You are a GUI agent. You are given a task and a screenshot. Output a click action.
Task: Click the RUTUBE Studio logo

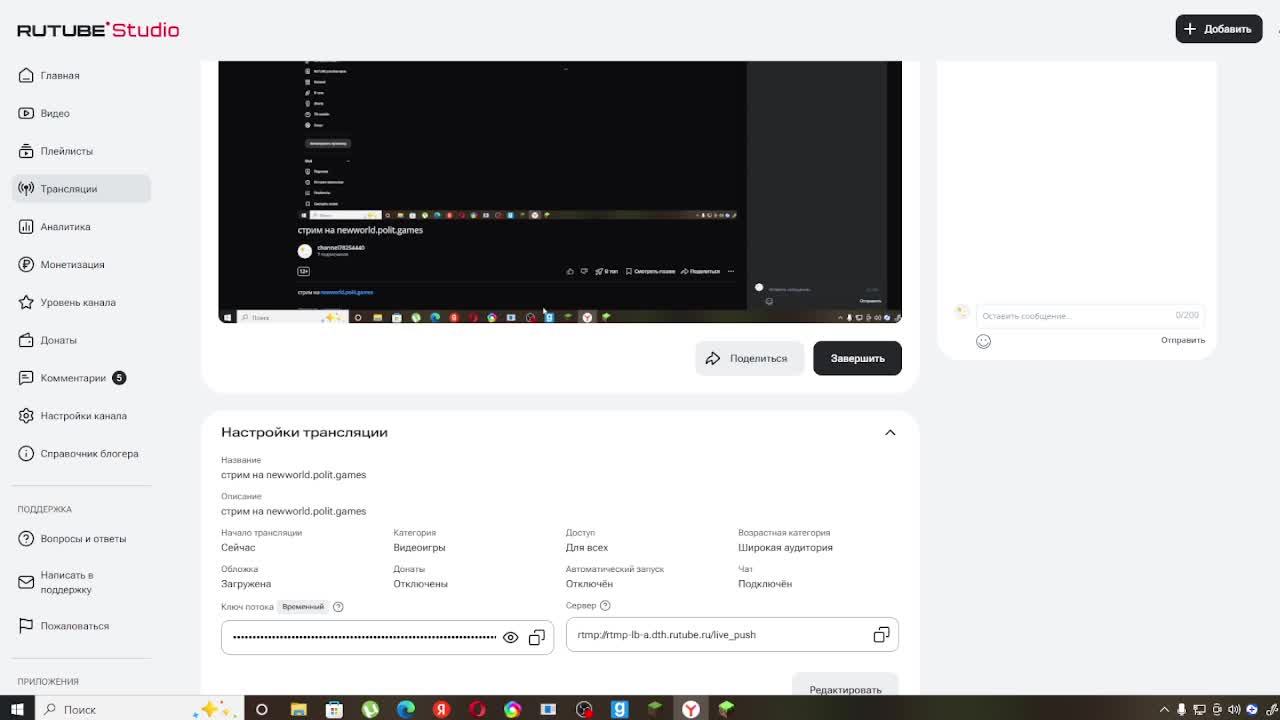tap(98, 30)
